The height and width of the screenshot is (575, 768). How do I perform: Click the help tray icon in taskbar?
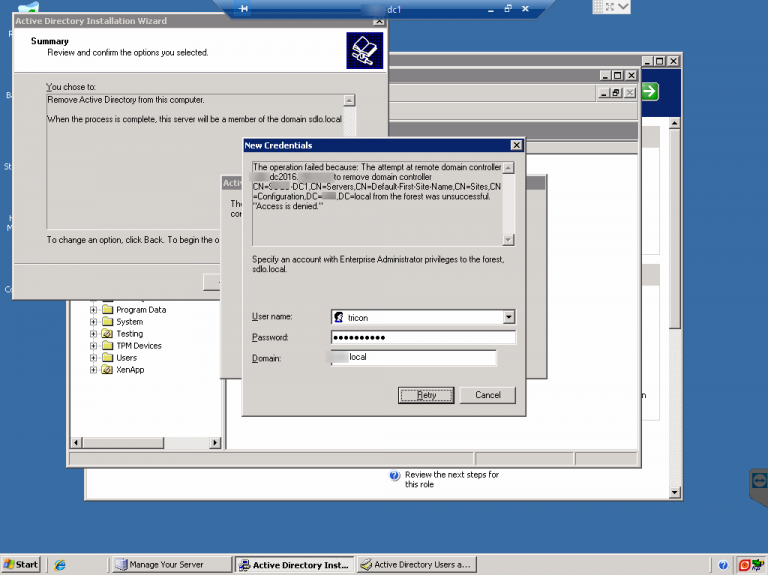[723, 565]
